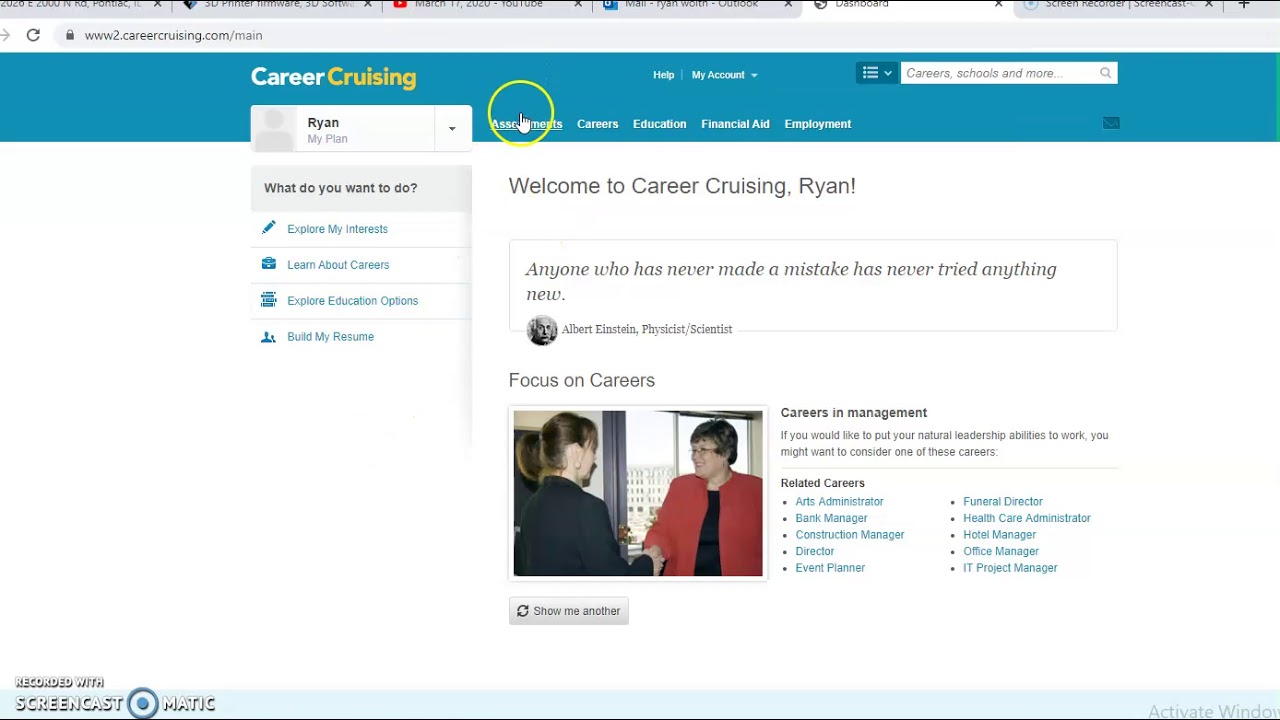Close the Mail Outlook tab

click(x=789, y=4)
